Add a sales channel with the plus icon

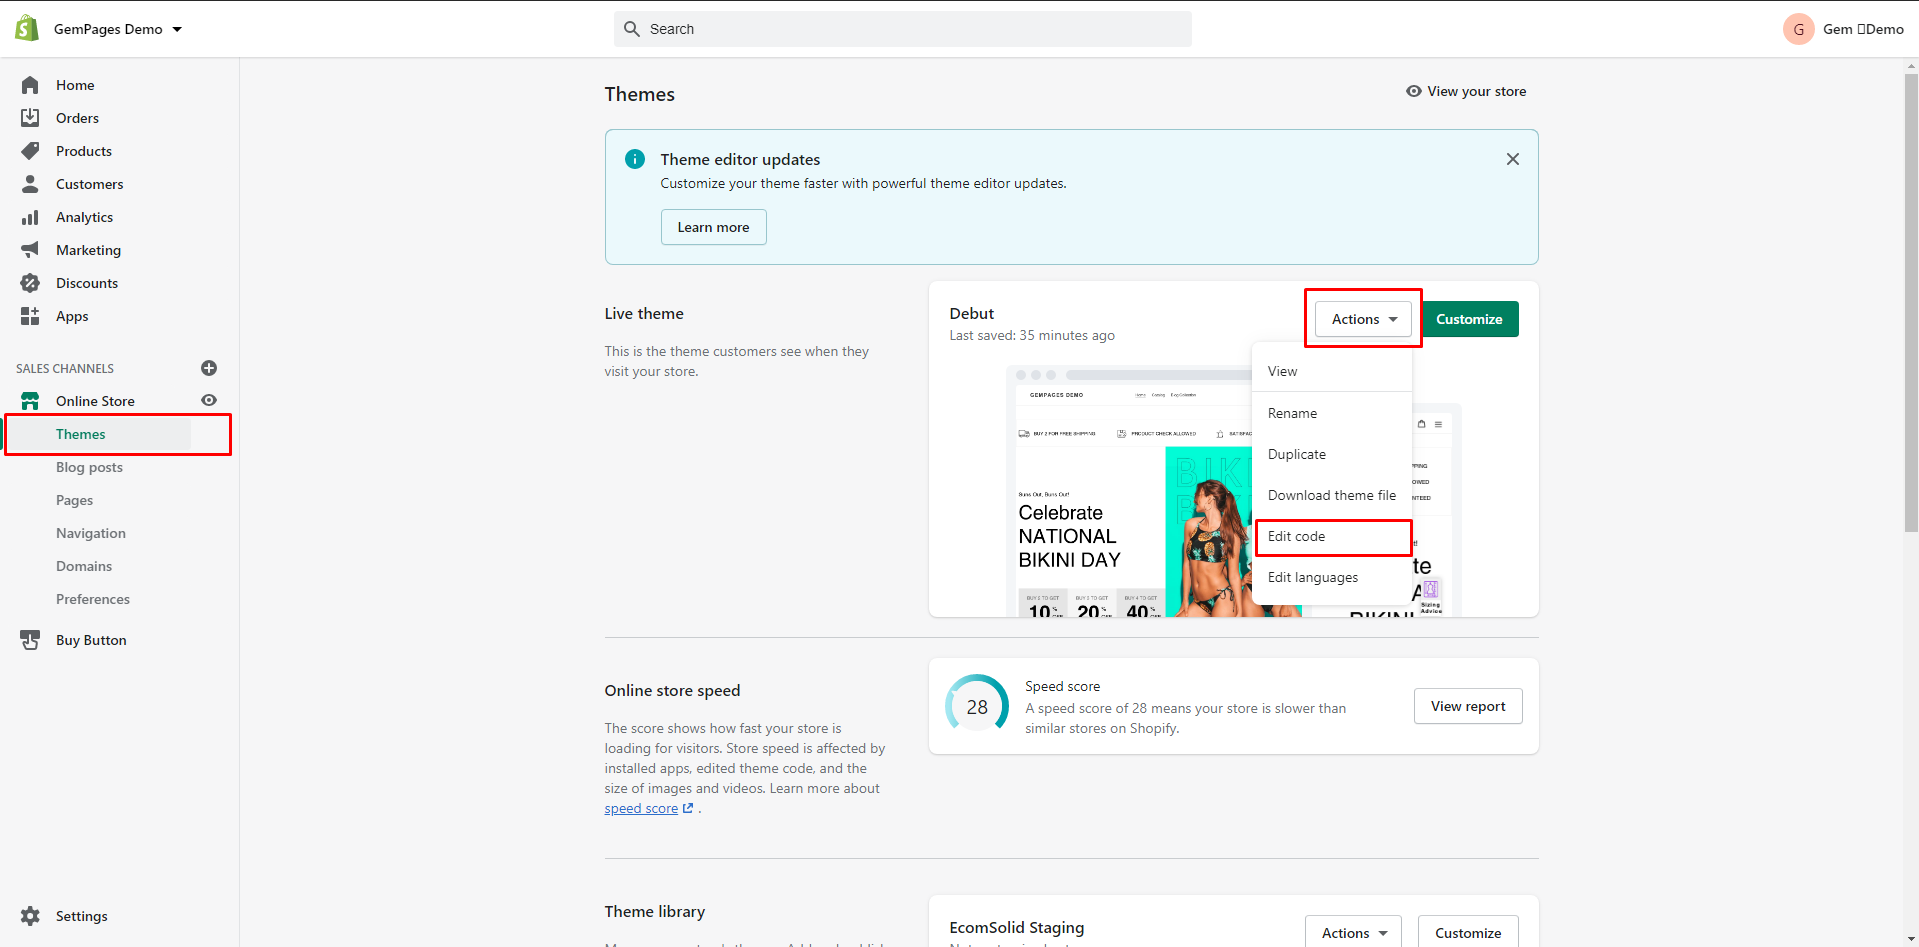(x=209, y=368)
